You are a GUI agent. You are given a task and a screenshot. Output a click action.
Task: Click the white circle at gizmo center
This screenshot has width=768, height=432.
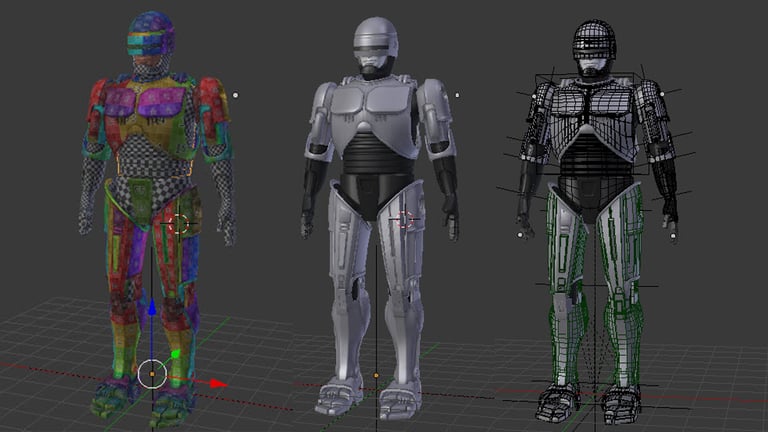[152, 374]
